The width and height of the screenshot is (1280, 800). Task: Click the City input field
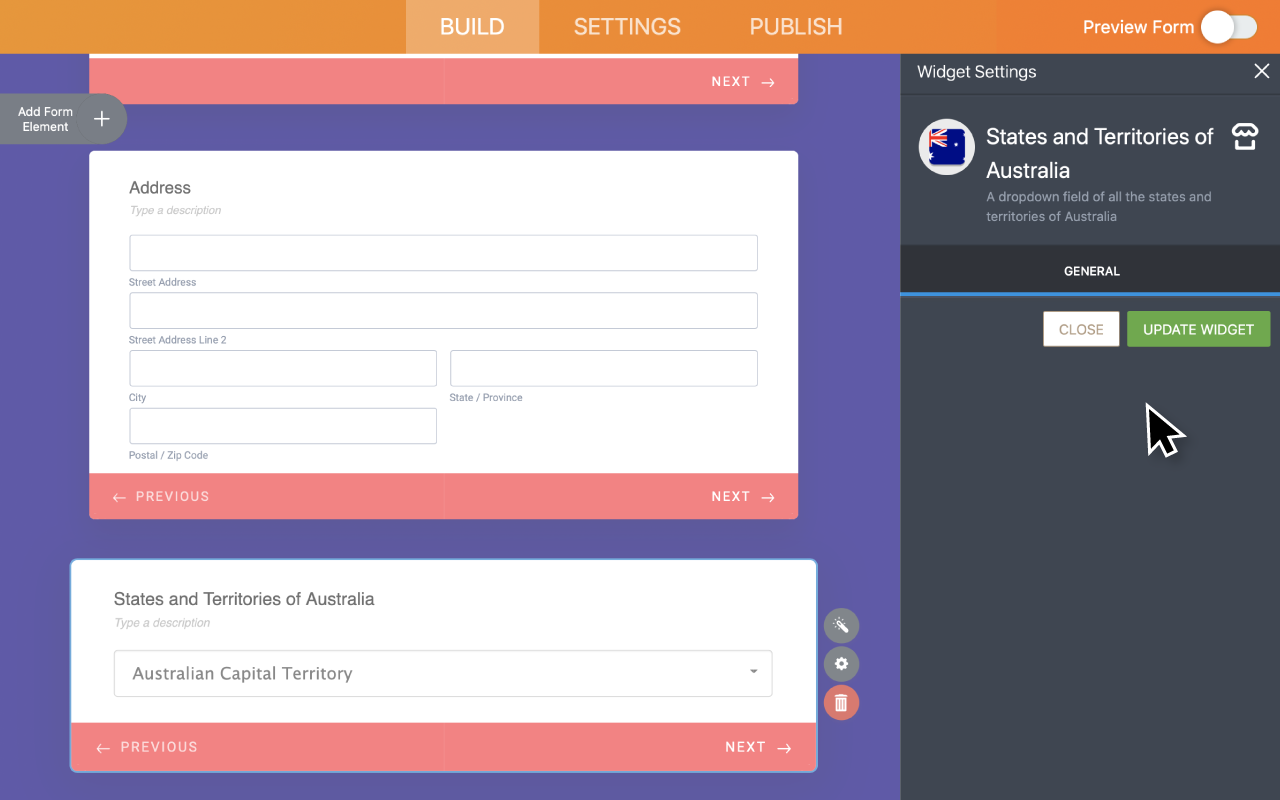[x=283, y=368]
